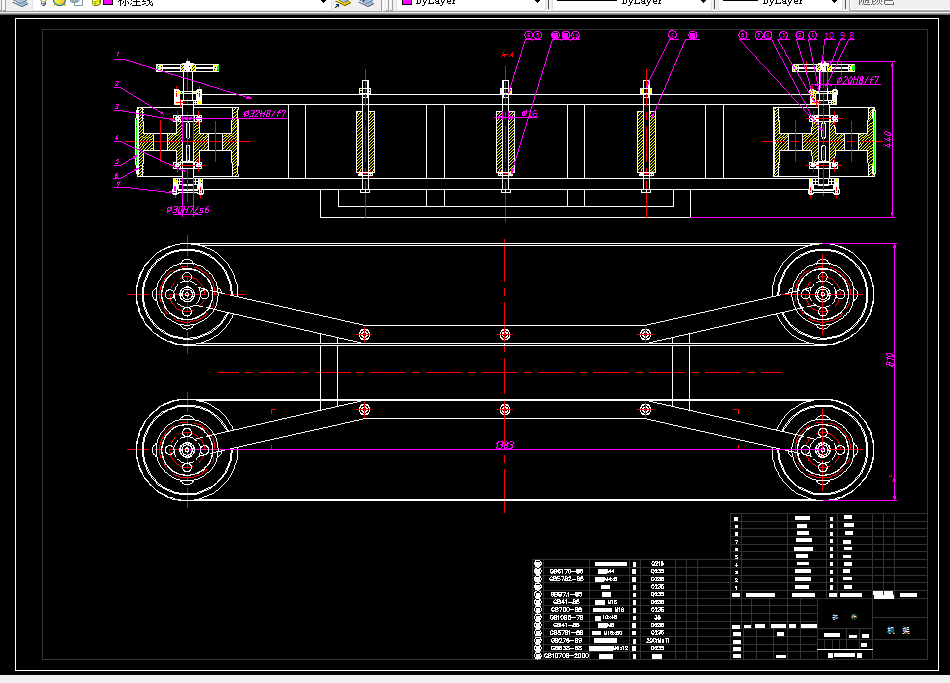The image size is (950, 683).
Task: Click the GB10708-2000 table cell
Action: click(566, 656)
